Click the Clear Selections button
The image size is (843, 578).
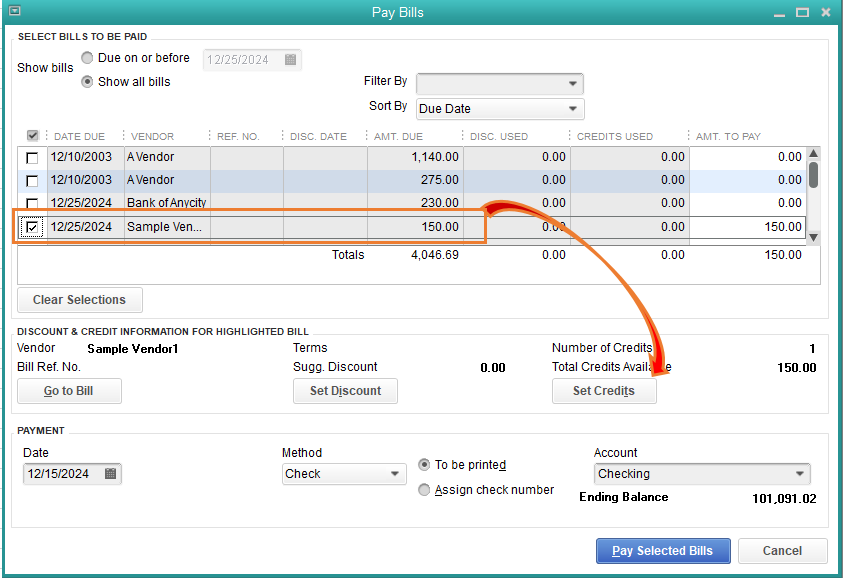pyautogui.click(x=80, y=300)
